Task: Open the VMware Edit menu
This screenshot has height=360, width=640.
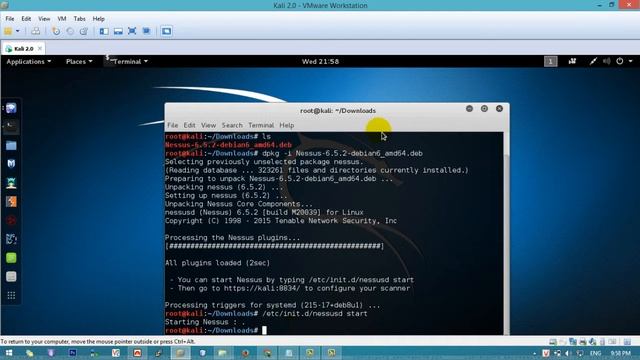Action: coord(26,19)
